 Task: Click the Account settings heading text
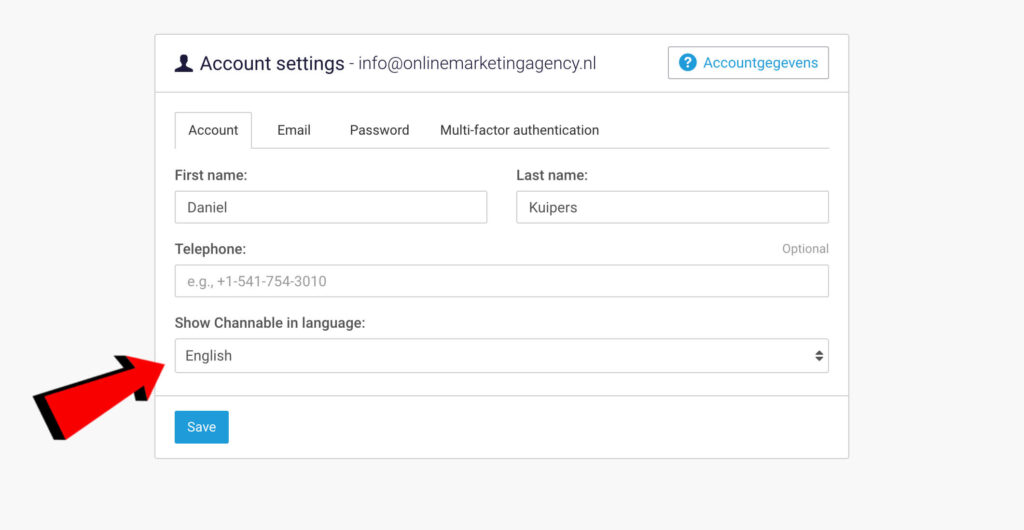tap(272, 64)
